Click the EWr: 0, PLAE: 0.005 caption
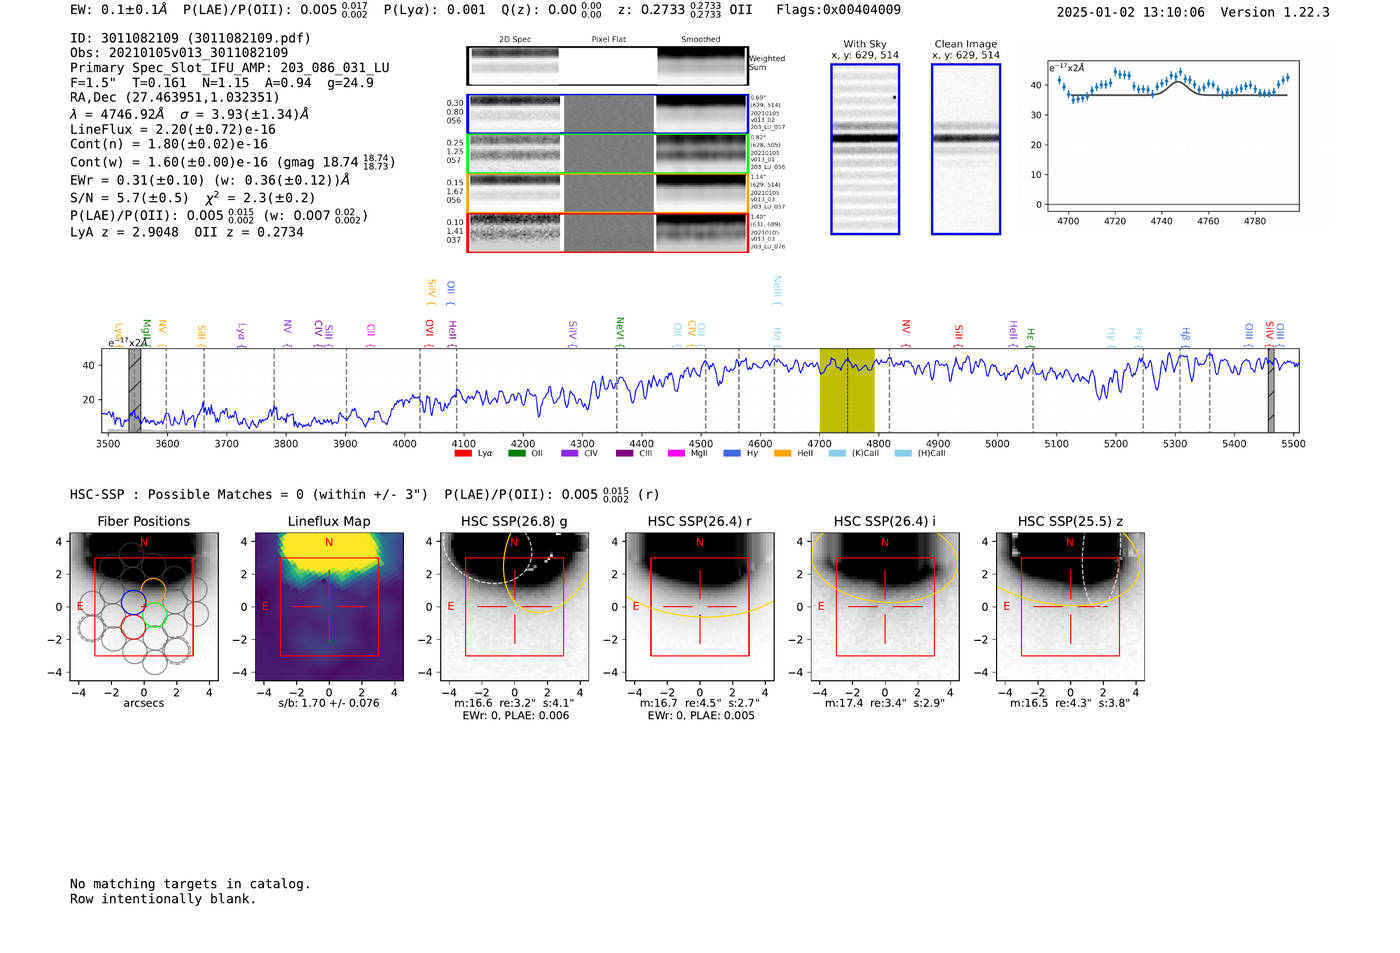This screenshot has height=953, width=1400. click(x=700, y=715)
